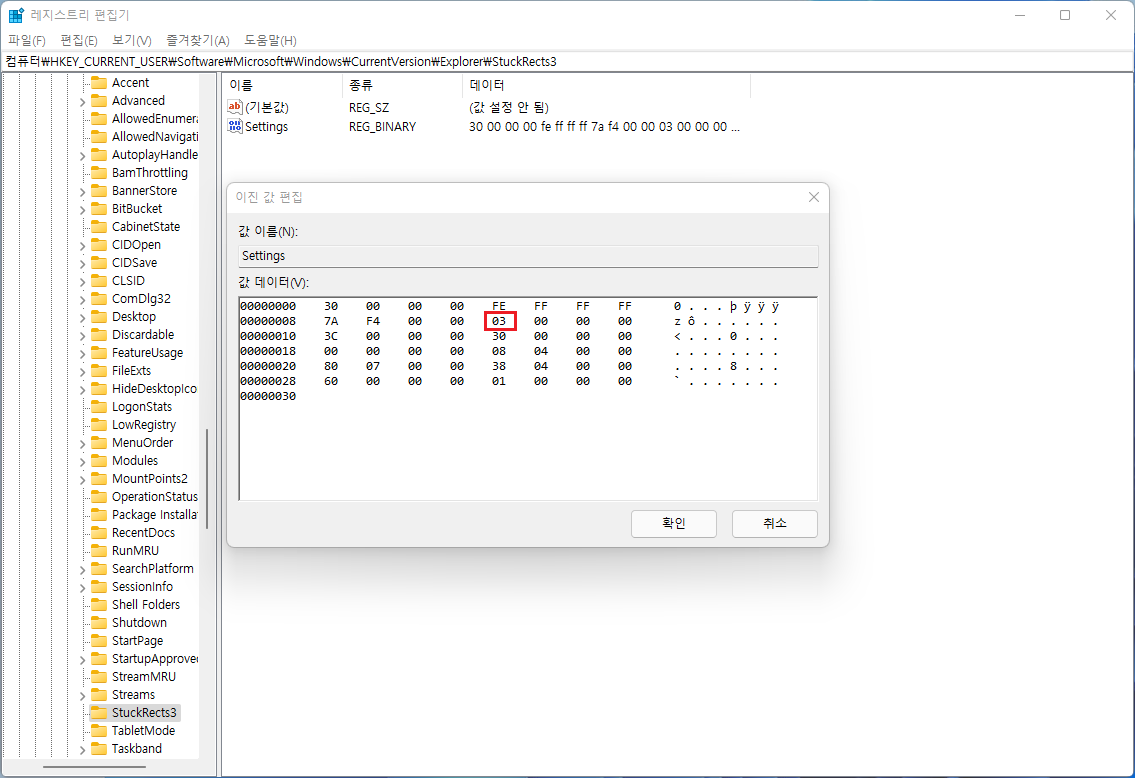Expand the MenuOrder key
Viewport: 1135px width, 778px height.
[x=82, y=444]
